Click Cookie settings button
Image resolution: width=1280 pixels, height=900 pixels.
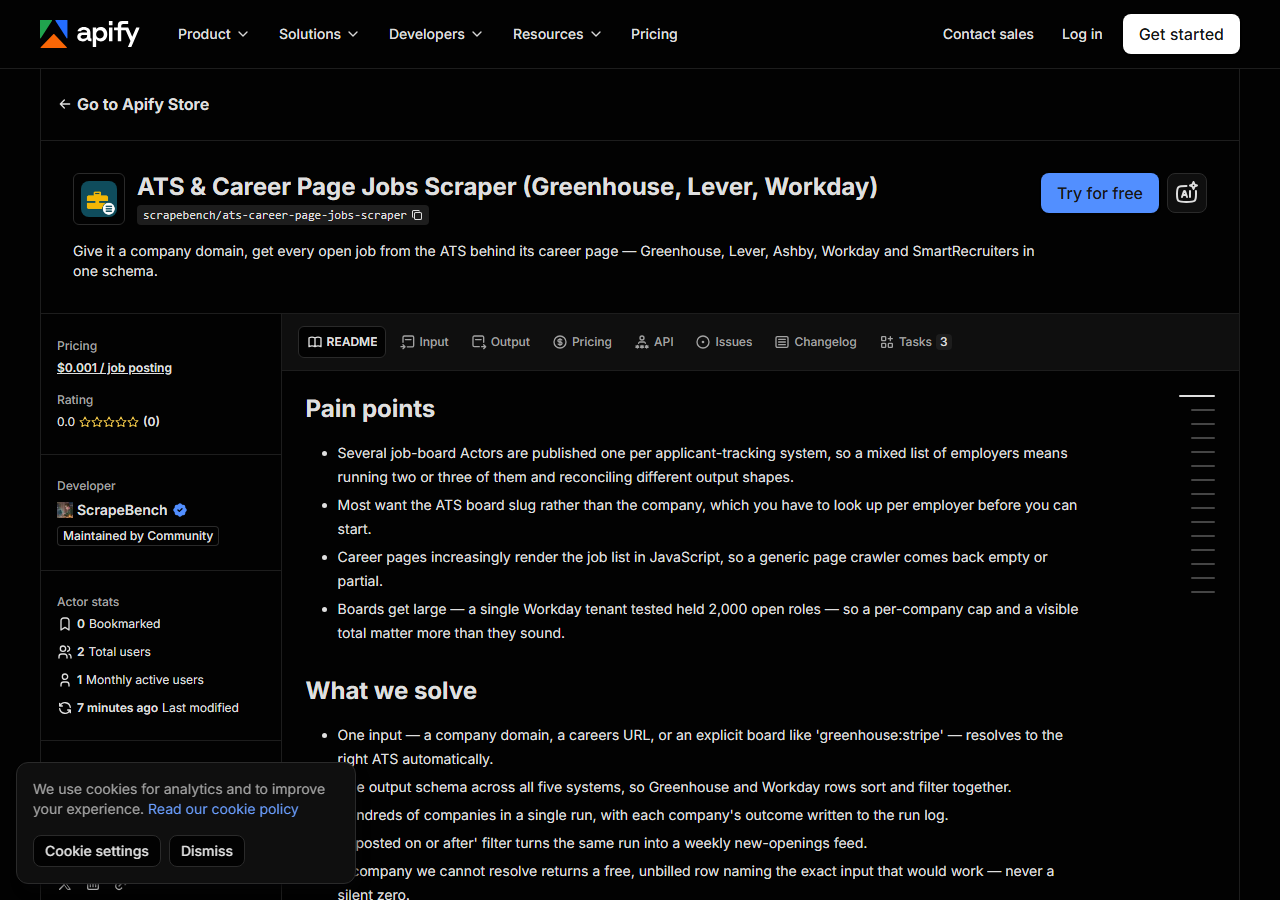pyautogui.click(x=97, y=851)
